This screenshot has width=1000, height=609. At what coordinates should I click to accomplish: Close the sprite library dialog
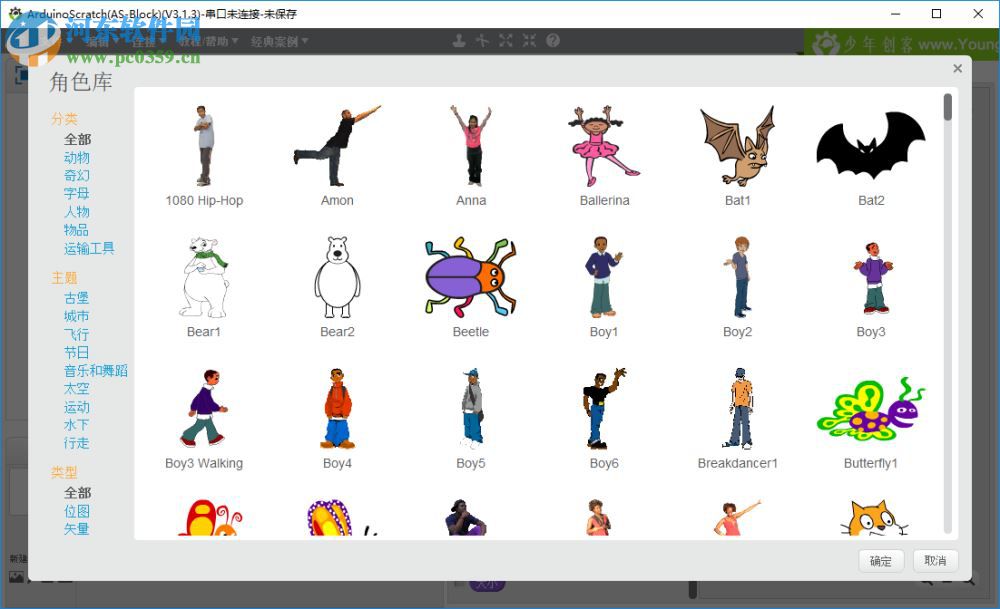pyautogui.click(x=957, y=68)
